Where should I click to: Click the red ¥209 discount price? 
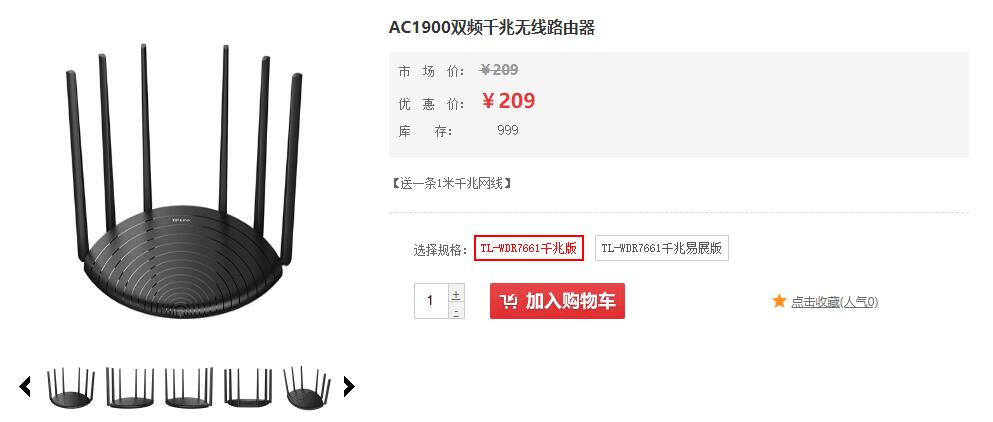pyautogui.click(x=508, y=101)
